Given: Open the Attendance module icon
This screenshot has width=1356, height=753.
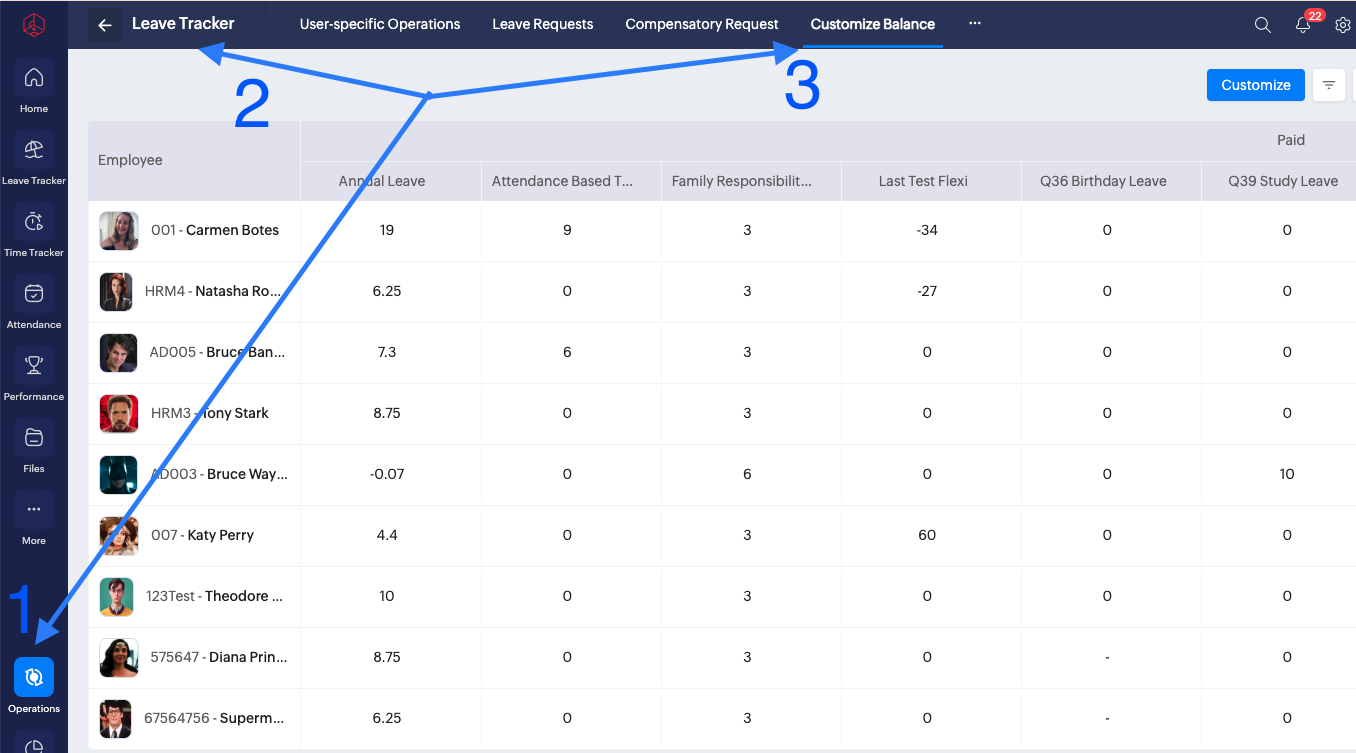Looking at the screenshot, I should click(x=34, y=294).
